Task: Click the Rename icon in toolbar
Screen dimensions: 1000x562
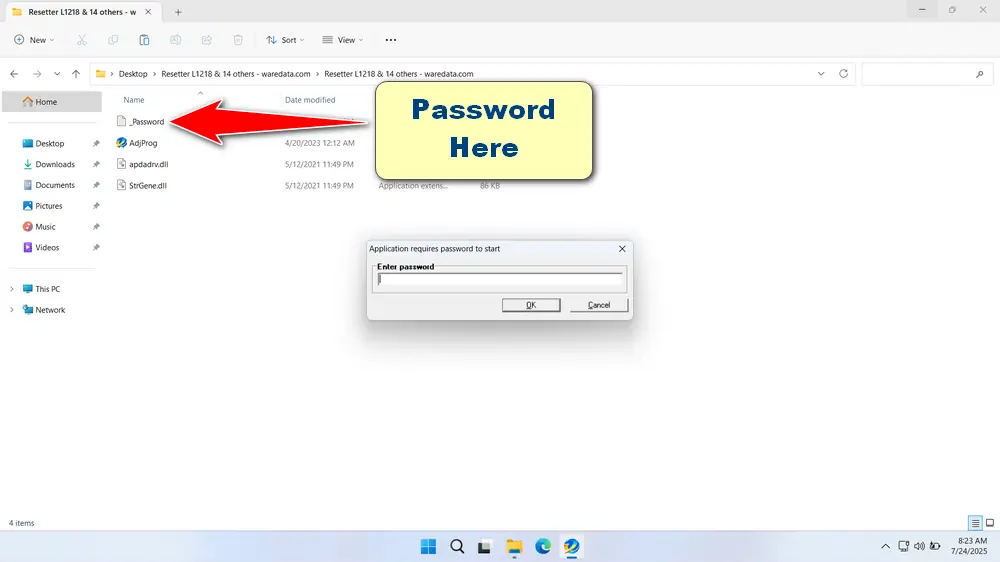Action: pyautogui.click(x=175, y=40)
